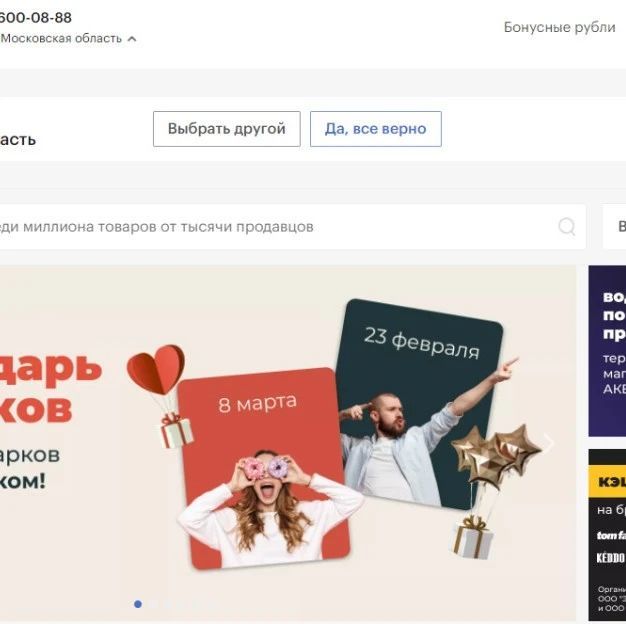Click the KEDDO brand logo
This screenshot has height=624, width=626.
(611, 558)
